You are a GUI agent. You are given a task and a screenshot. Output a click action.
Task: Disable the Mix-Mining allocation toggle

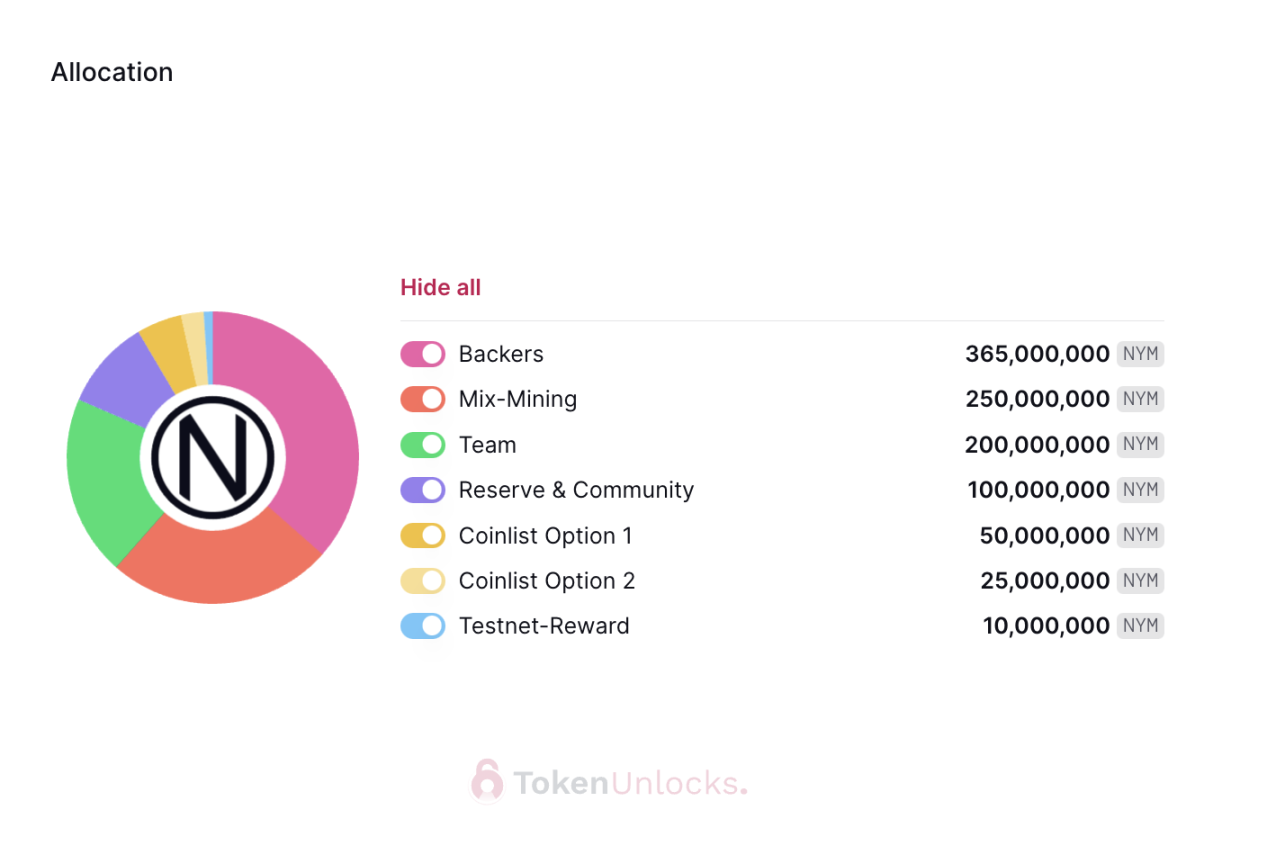(x=423, y=399)
